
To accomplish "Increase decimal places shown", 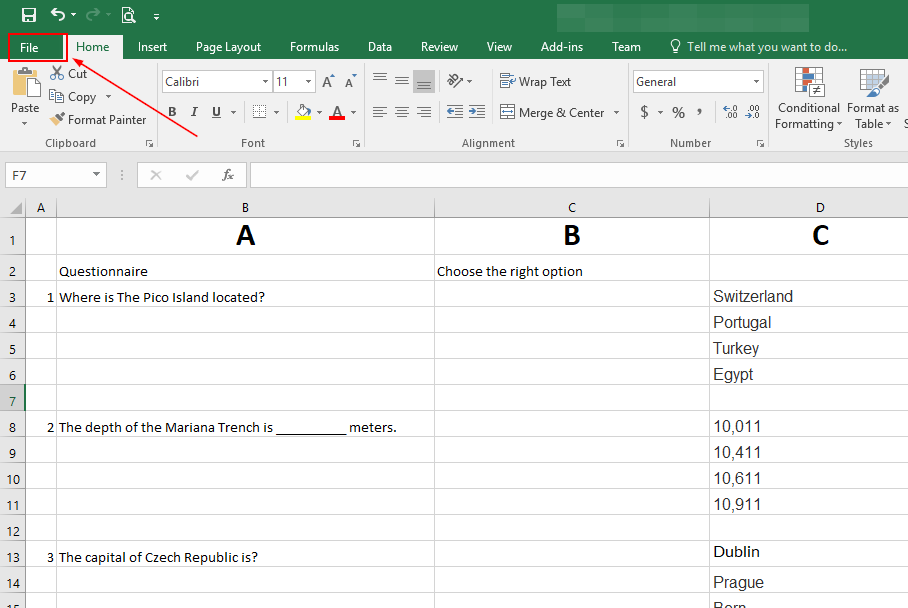I will (x=731, y=112).
